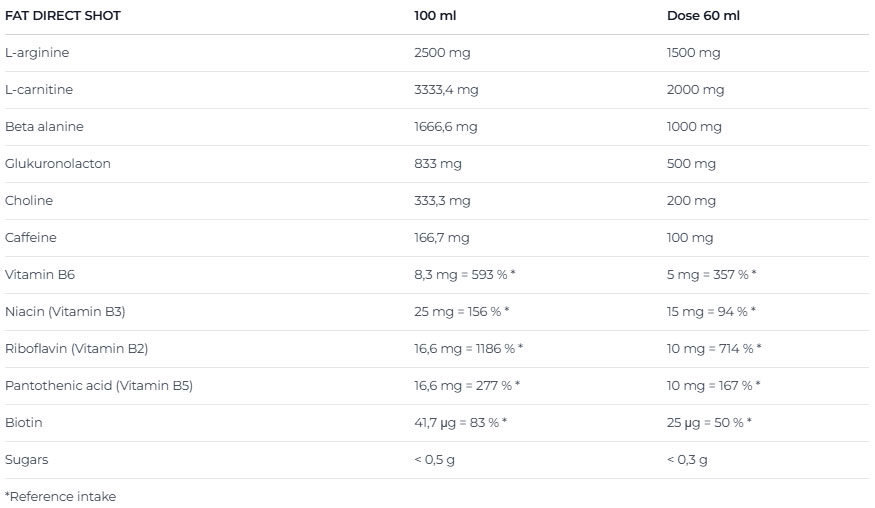Click the Glukuronolacton ingredient label
Screen dimensions: 875x508
pyautogui.click(x=58, y=164)
